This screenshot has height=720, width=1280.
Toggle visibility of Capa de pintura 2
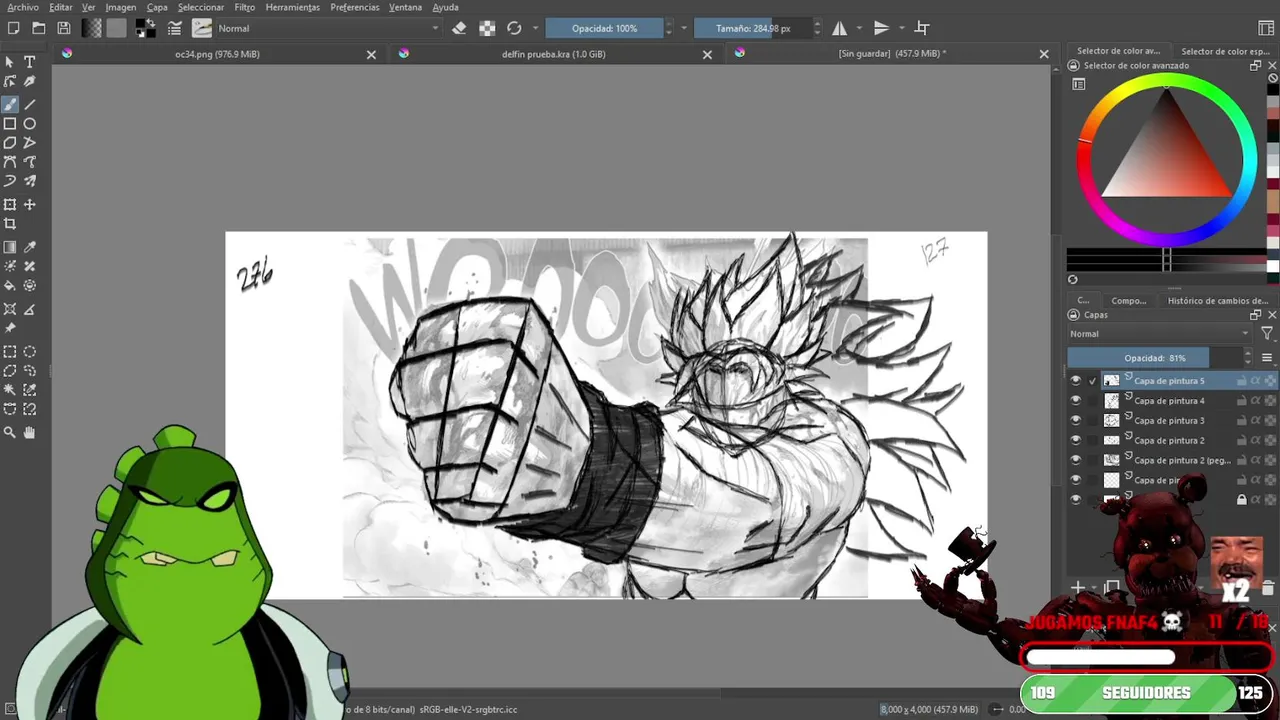coord(1076,441)
